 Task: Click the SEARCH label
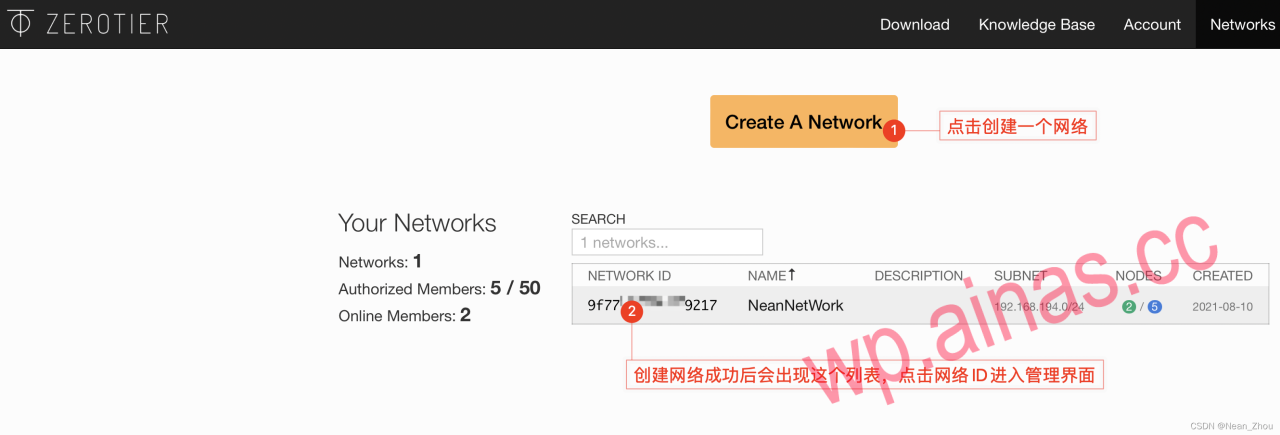coord(598,219)
